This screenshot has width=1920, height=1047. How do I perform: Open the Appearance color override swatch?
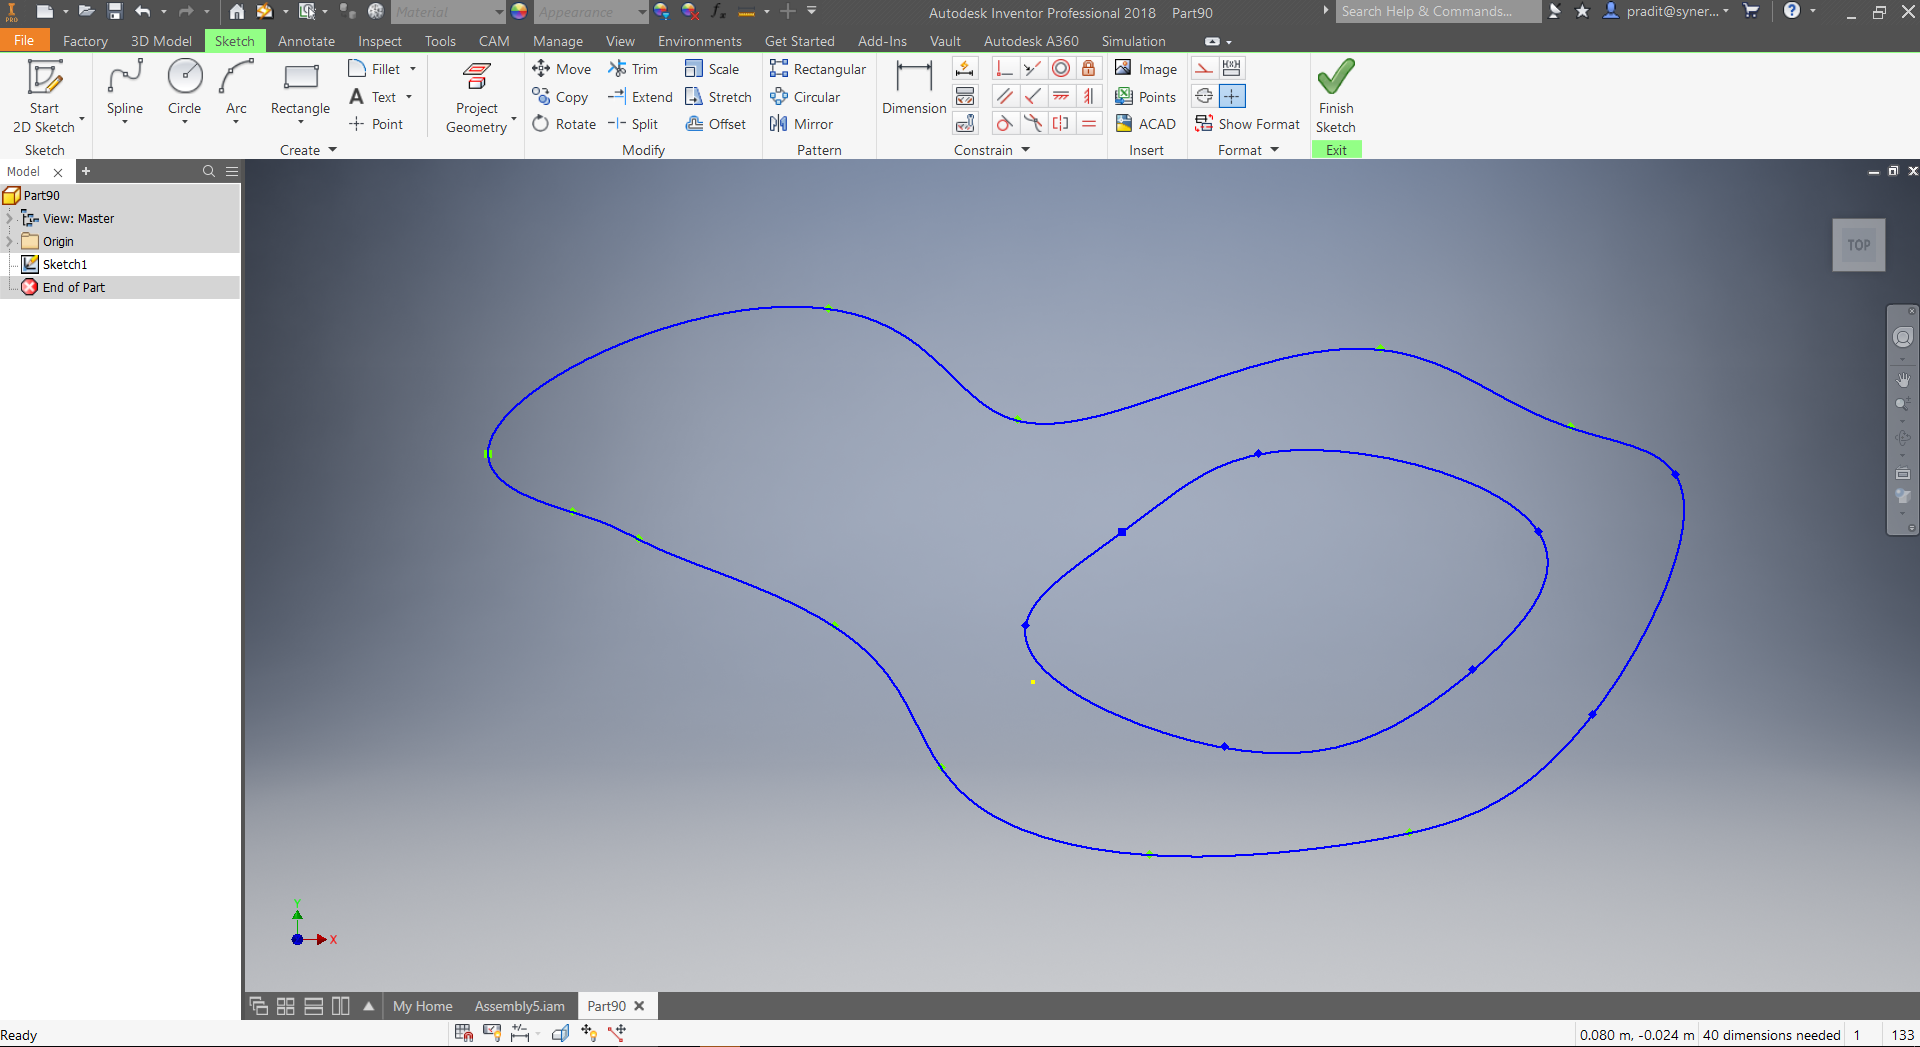tap(519, 12)
